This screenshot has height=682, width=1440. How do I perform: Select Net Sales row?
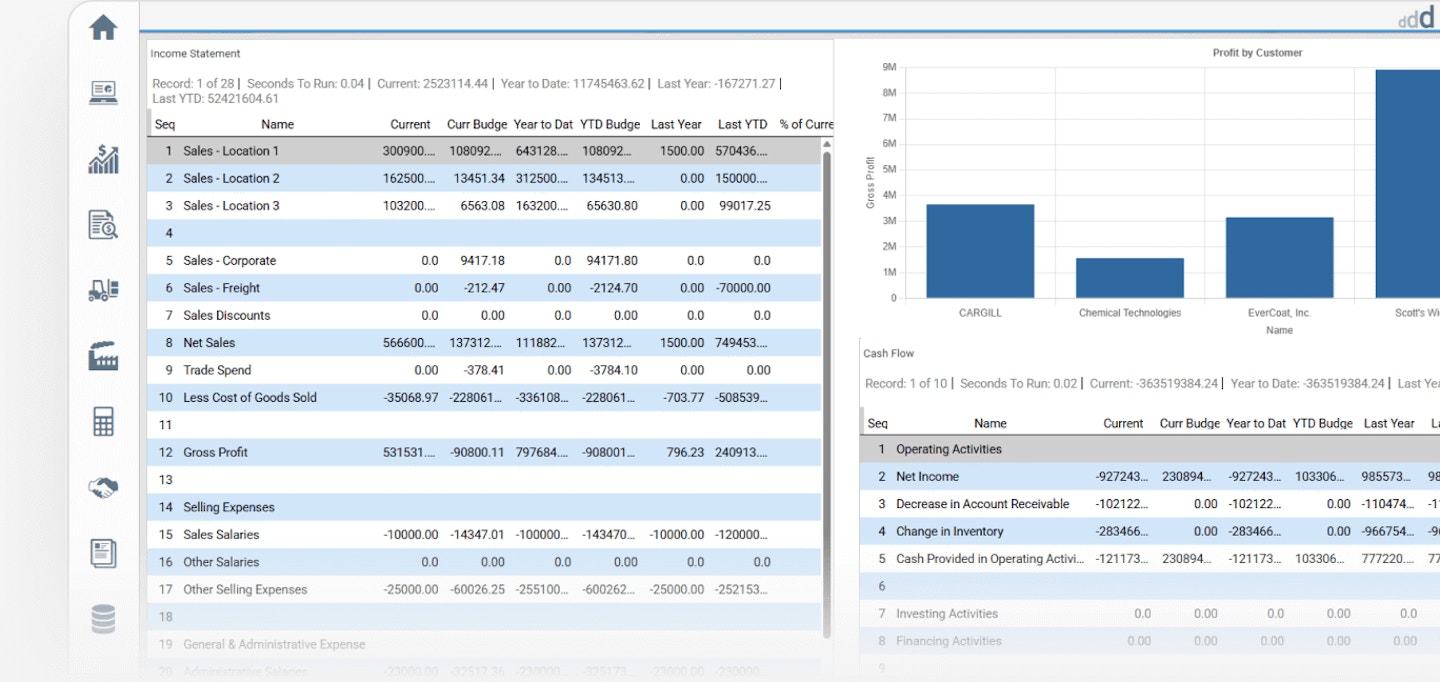tap(484, 343)
